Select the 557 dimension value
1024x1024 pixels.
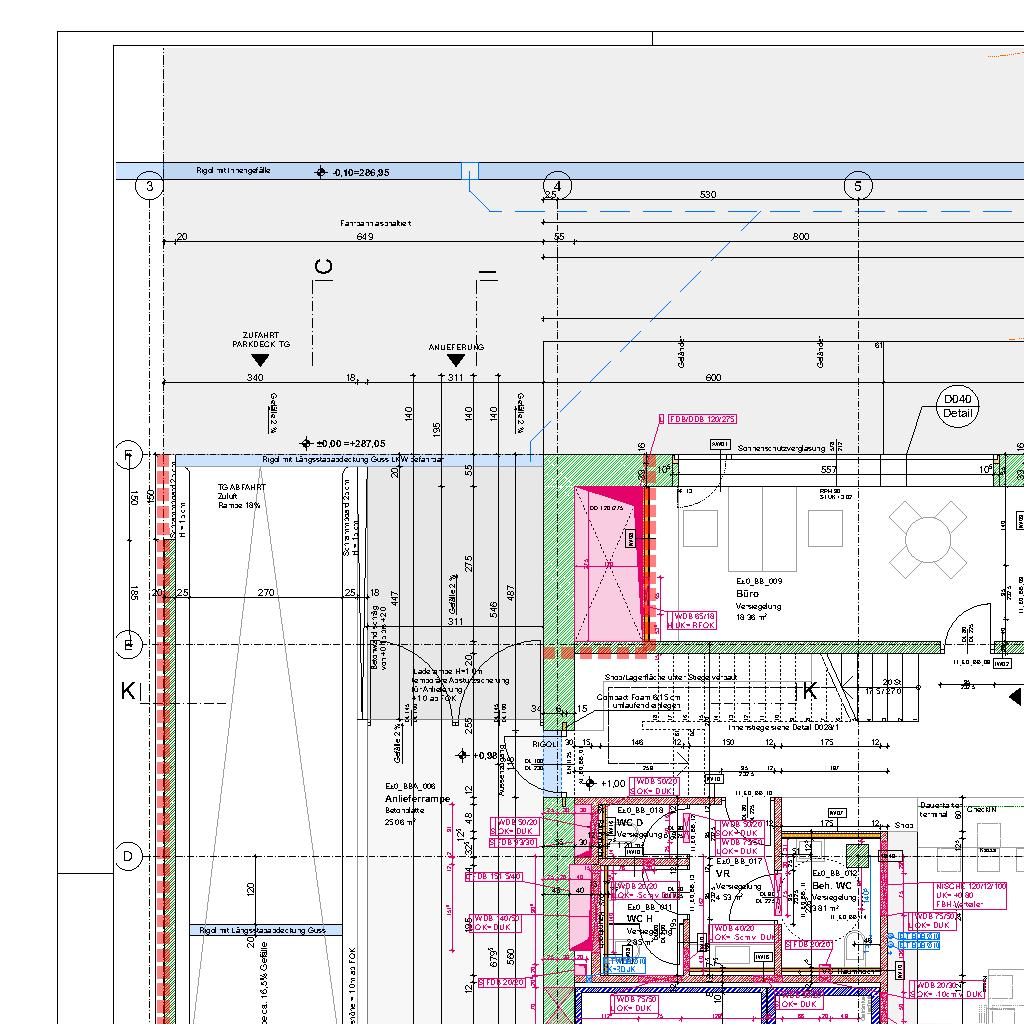click(x=829, y=470)
